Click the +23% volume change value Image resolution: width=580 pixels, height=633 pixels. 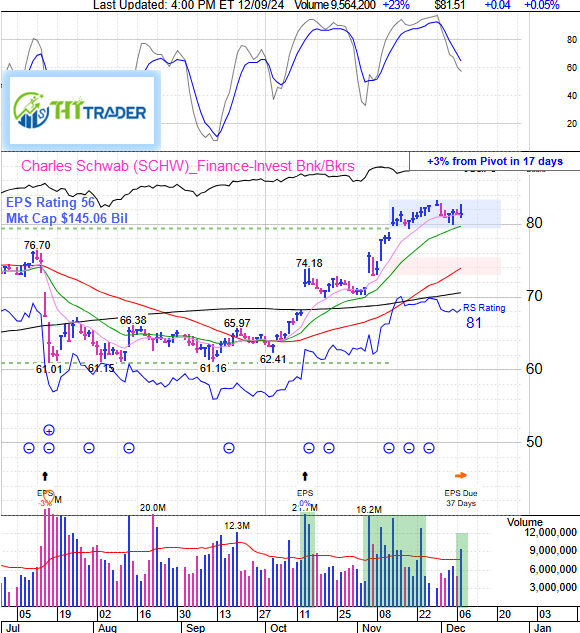[x=396, y=5]
